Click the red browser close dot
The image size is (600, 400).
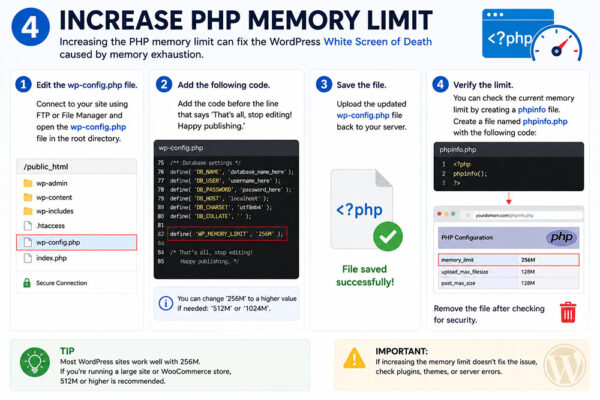tap(440, 214)
